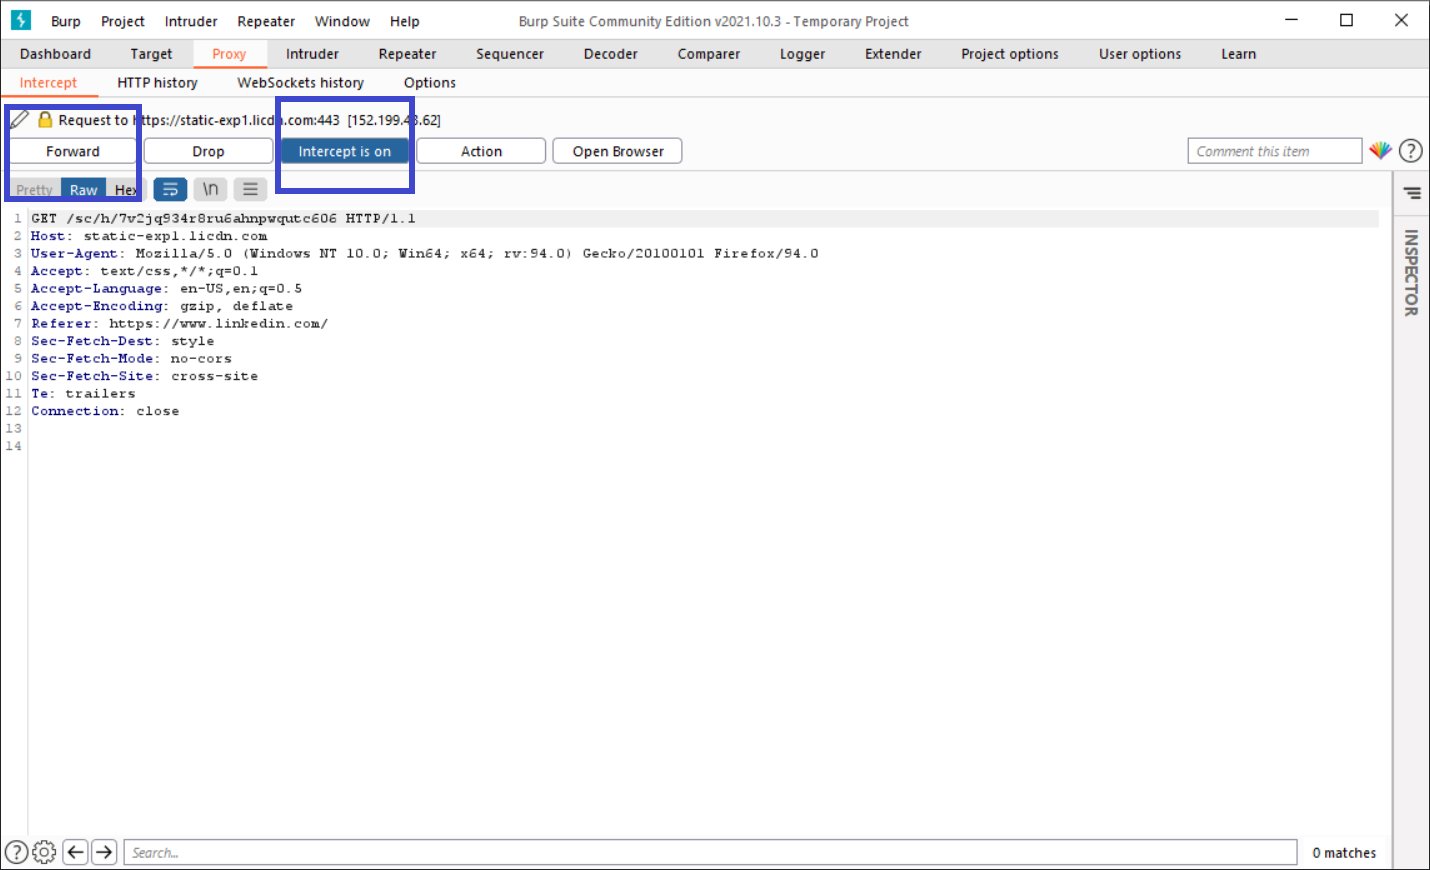The image size is (1430, 870).
Task: Open the search settings gear icon
Action: point(44,852)
